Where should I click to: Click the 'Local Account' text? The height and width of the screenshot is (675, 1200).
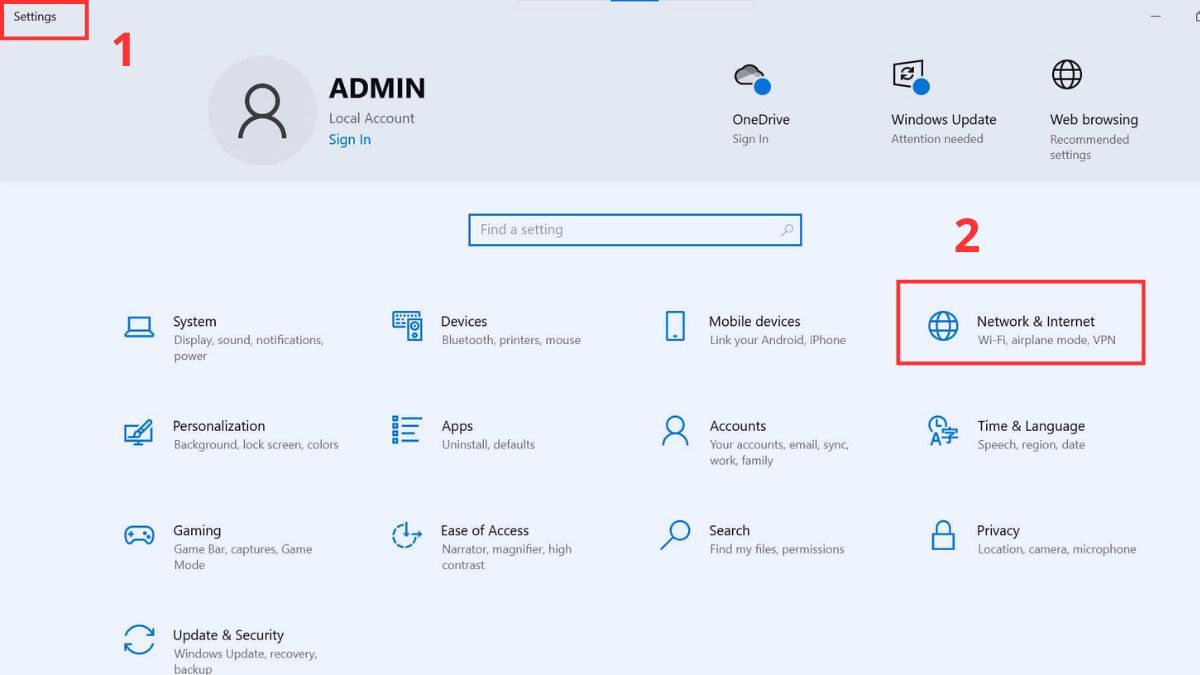tap(372, 118)
